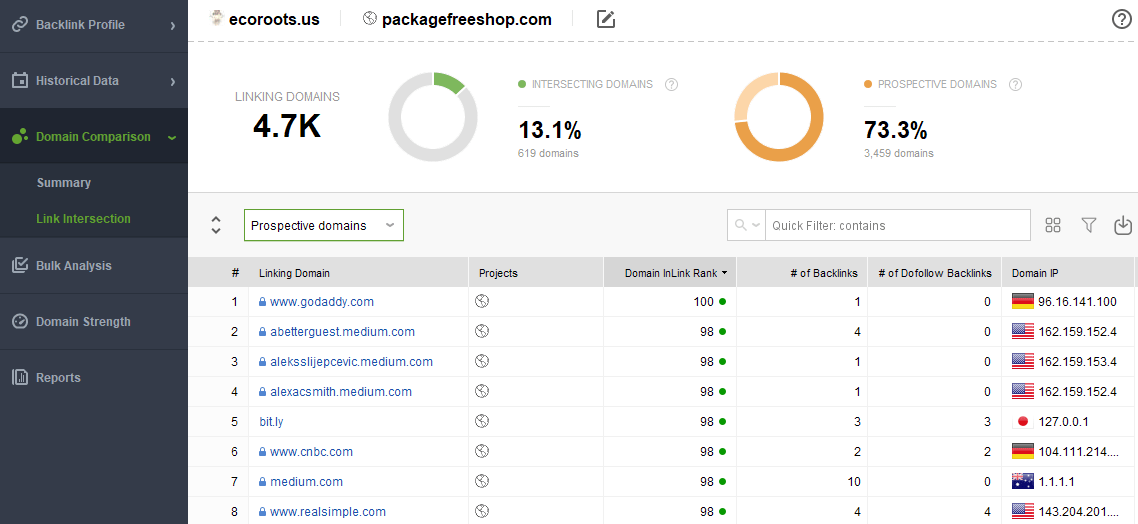
Task: Open the www.cnbc.com link
Action: pos(311,451)
